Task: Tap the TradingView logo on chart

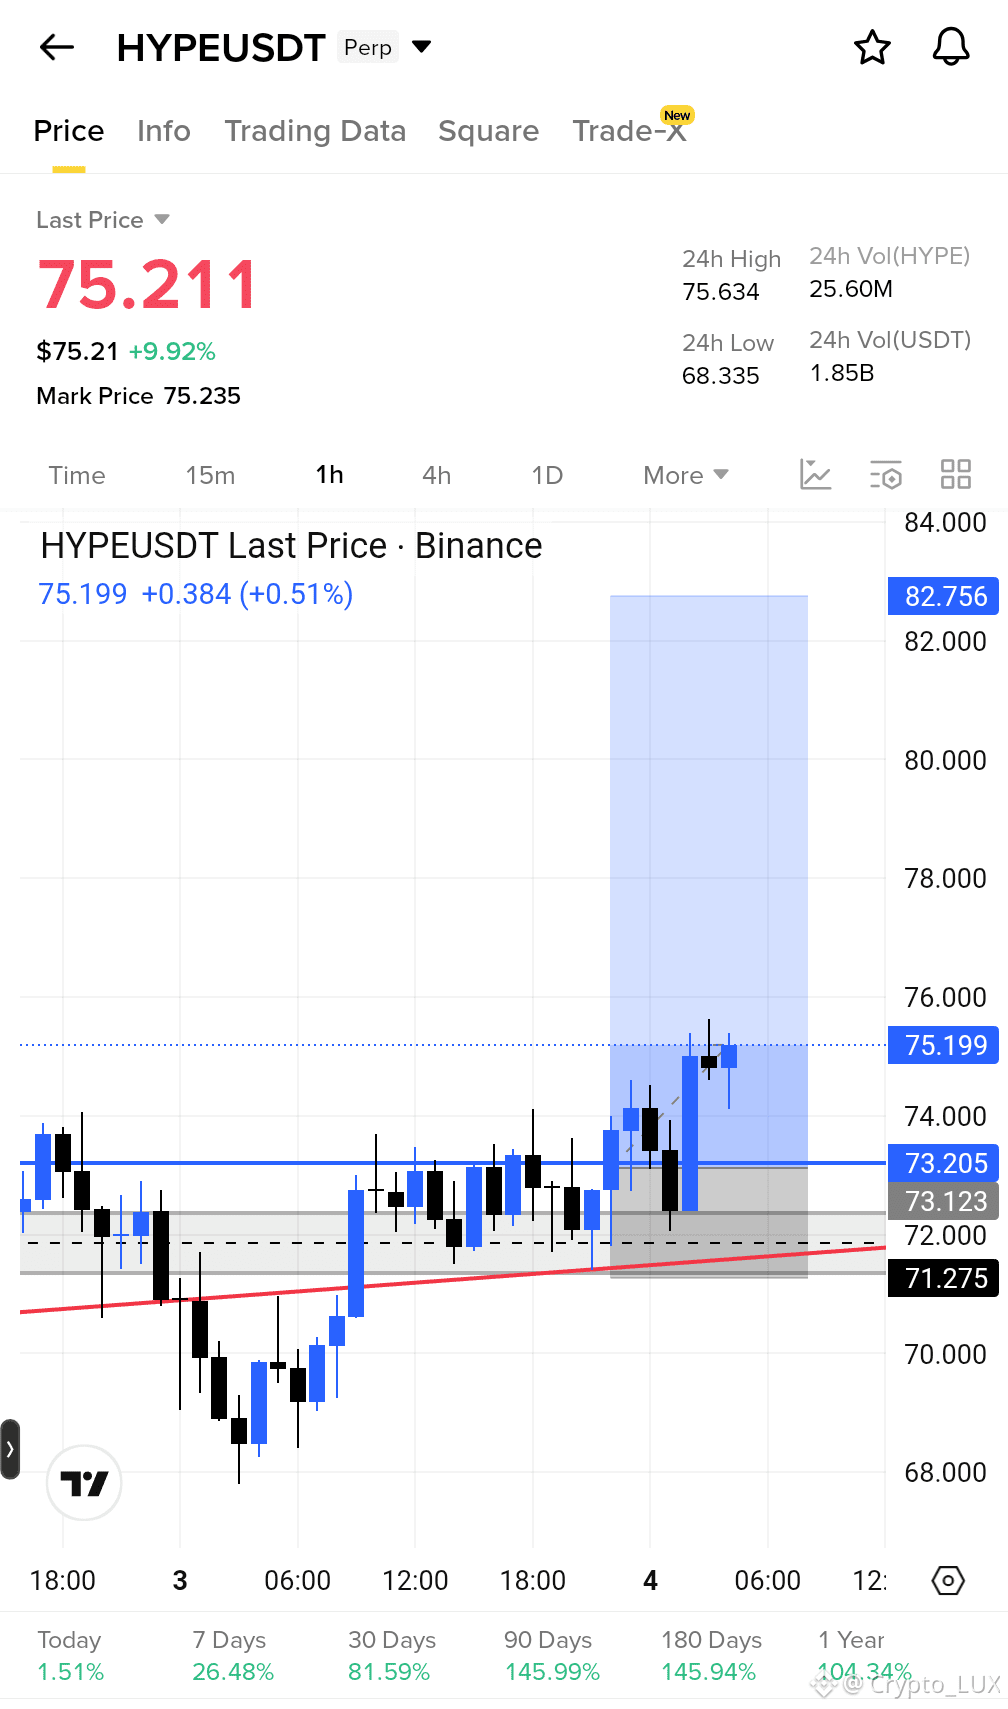Action: point(84,1482)
